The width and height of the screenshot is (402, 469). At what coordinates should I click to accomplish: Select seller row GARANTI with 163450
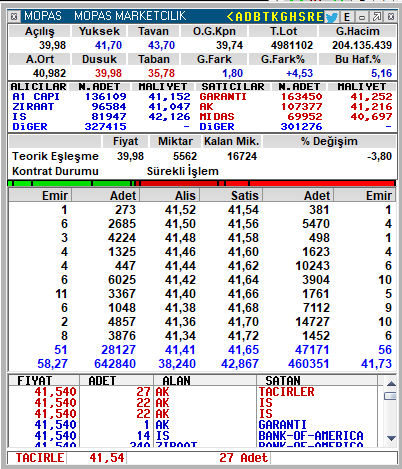296,97
